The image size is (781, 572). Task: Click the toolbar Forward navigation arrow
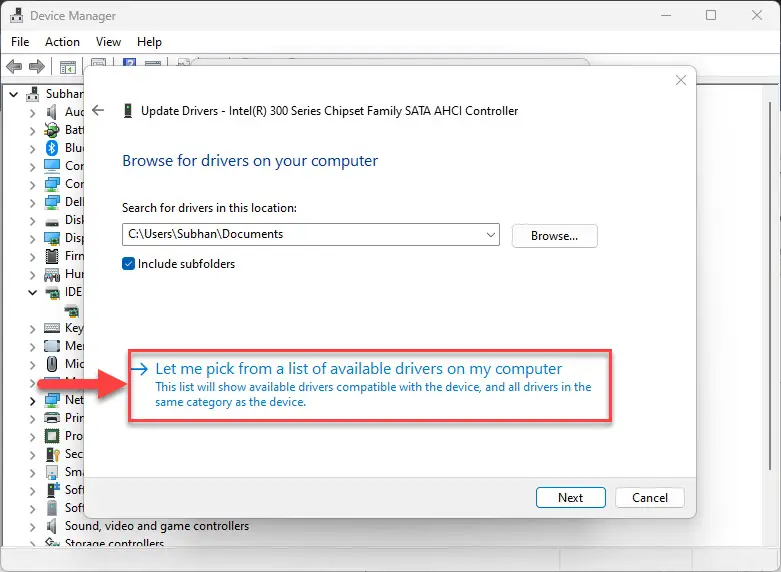[x=37, y=66]
